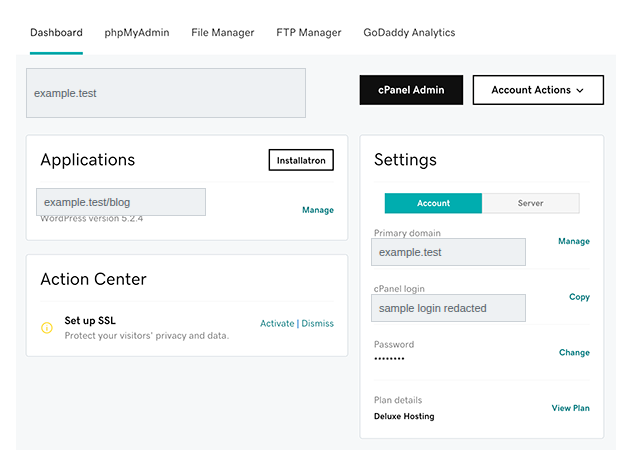This screenshot has height=466, width=632.
Task: Open the Dashboard tab
Action: (x=56, y=33)
